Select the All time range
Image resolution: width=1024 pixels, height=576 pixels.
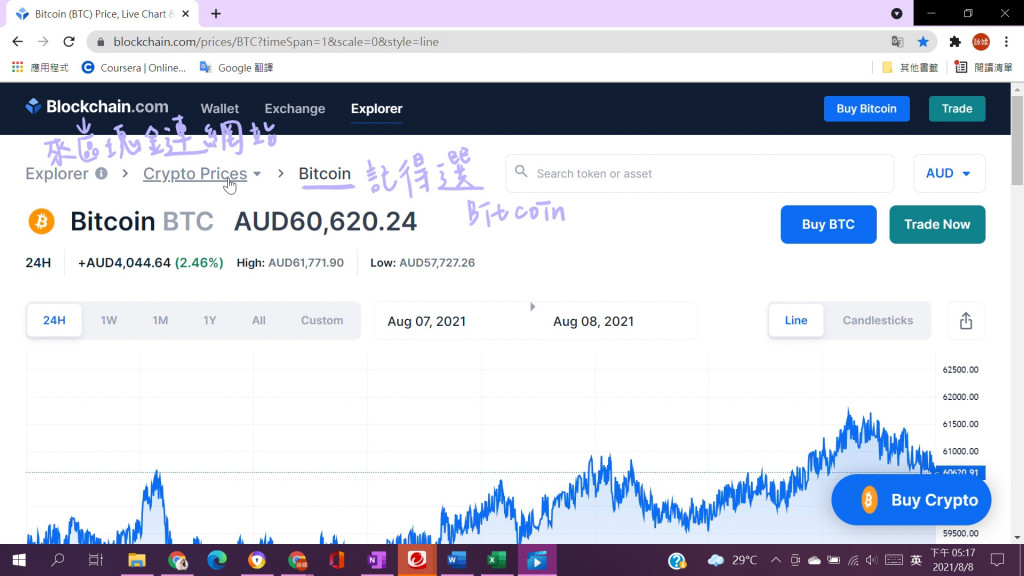point(259,320)
